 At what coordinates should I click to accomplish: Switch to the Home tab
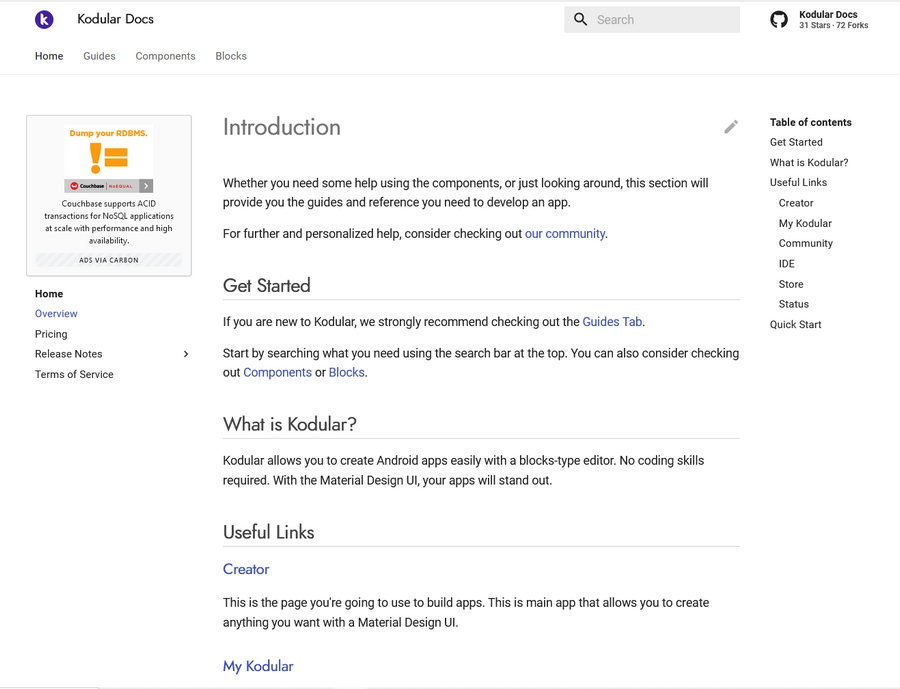pos(49,56)
